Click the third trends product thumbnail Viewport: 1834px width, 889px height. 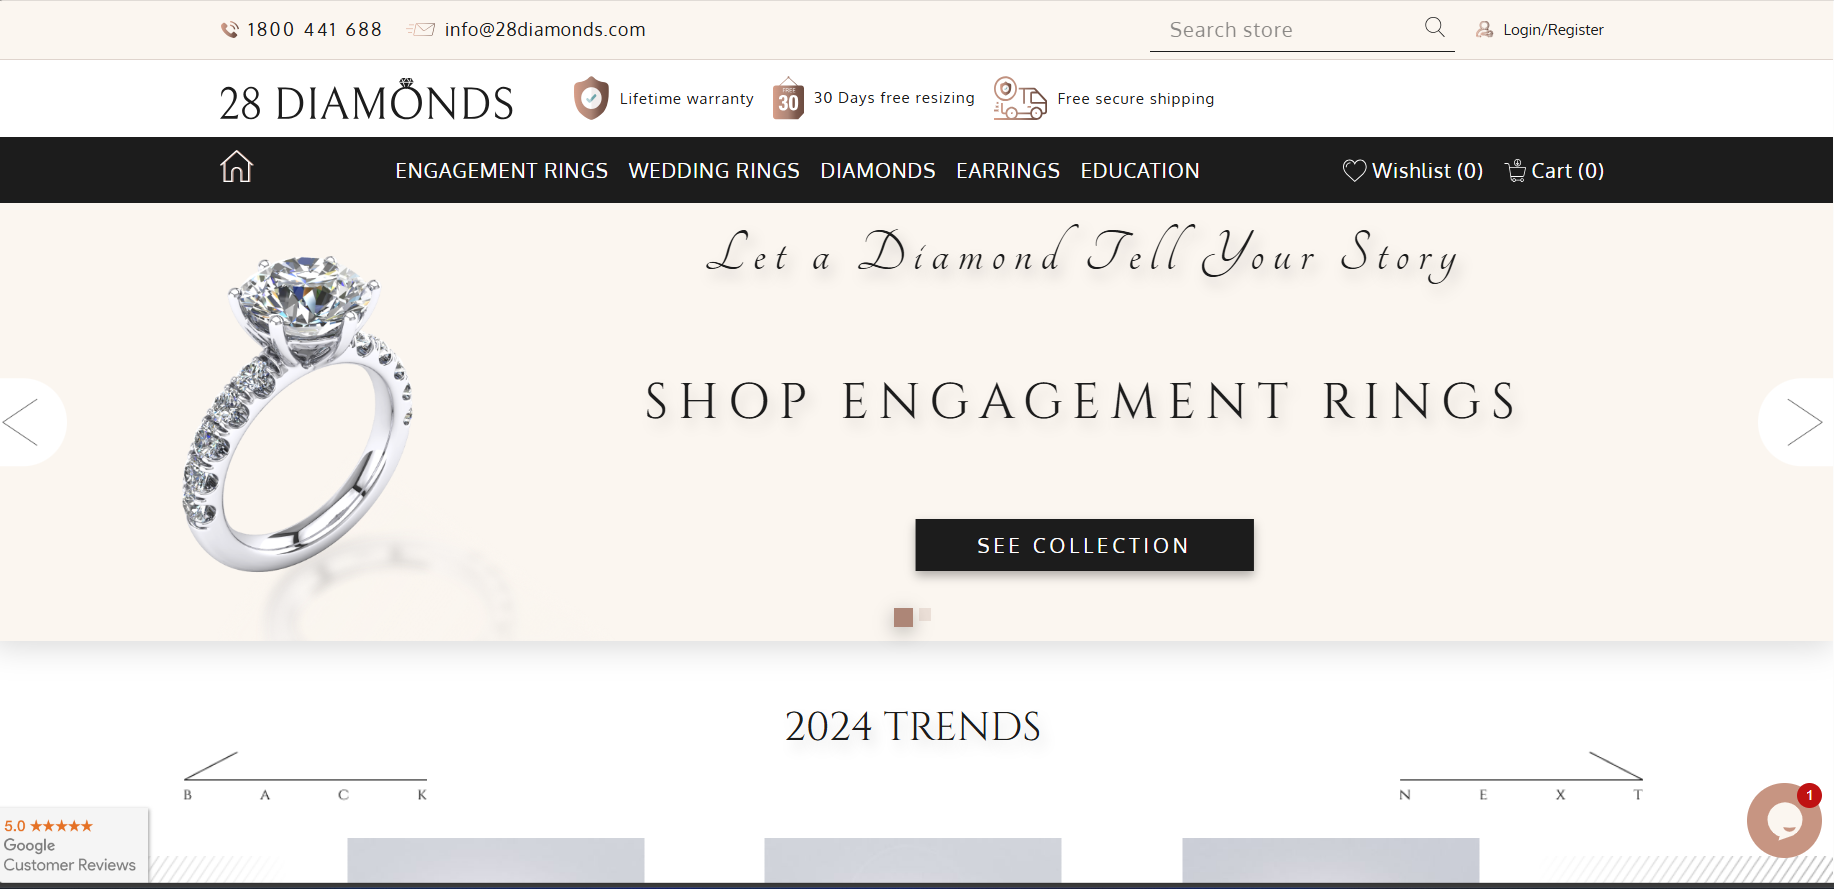click(1331, 860)
